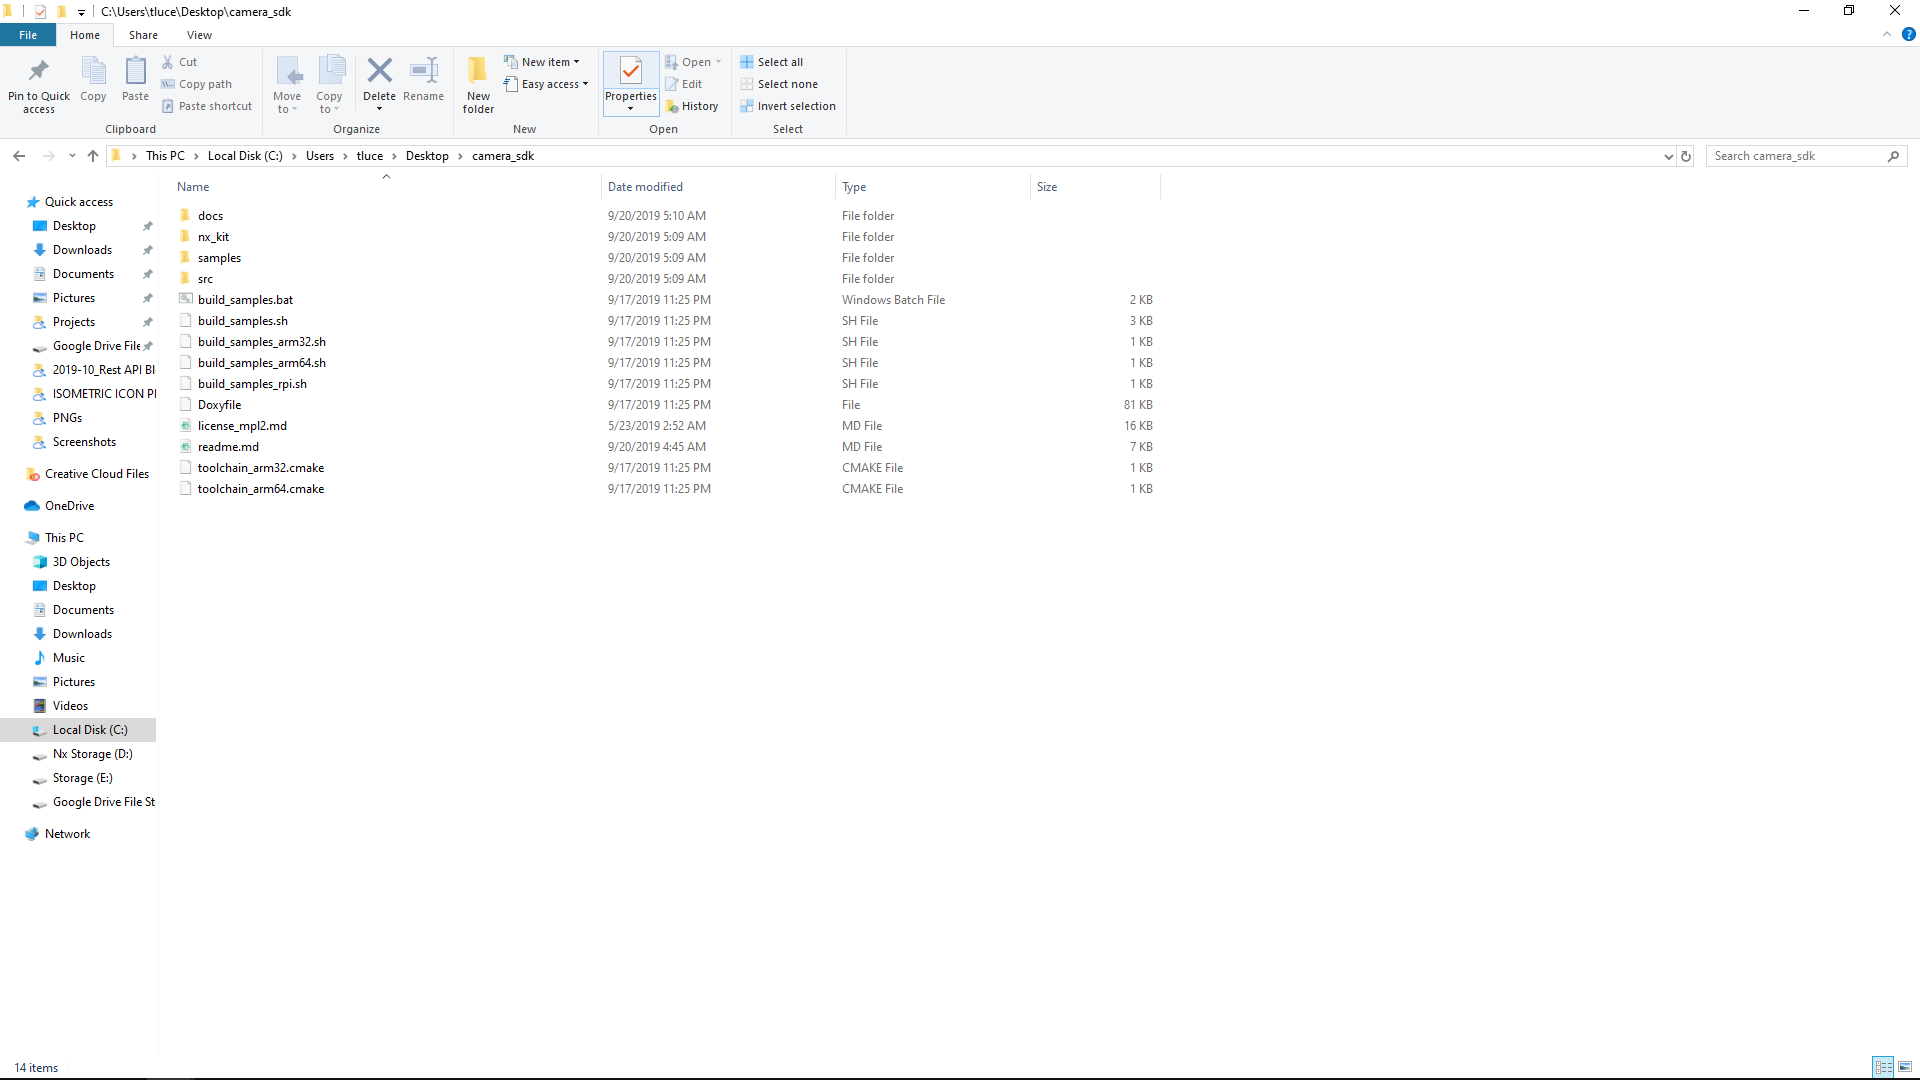
Task: Select the Share ribbon tab
Action: tap(142, 34)
